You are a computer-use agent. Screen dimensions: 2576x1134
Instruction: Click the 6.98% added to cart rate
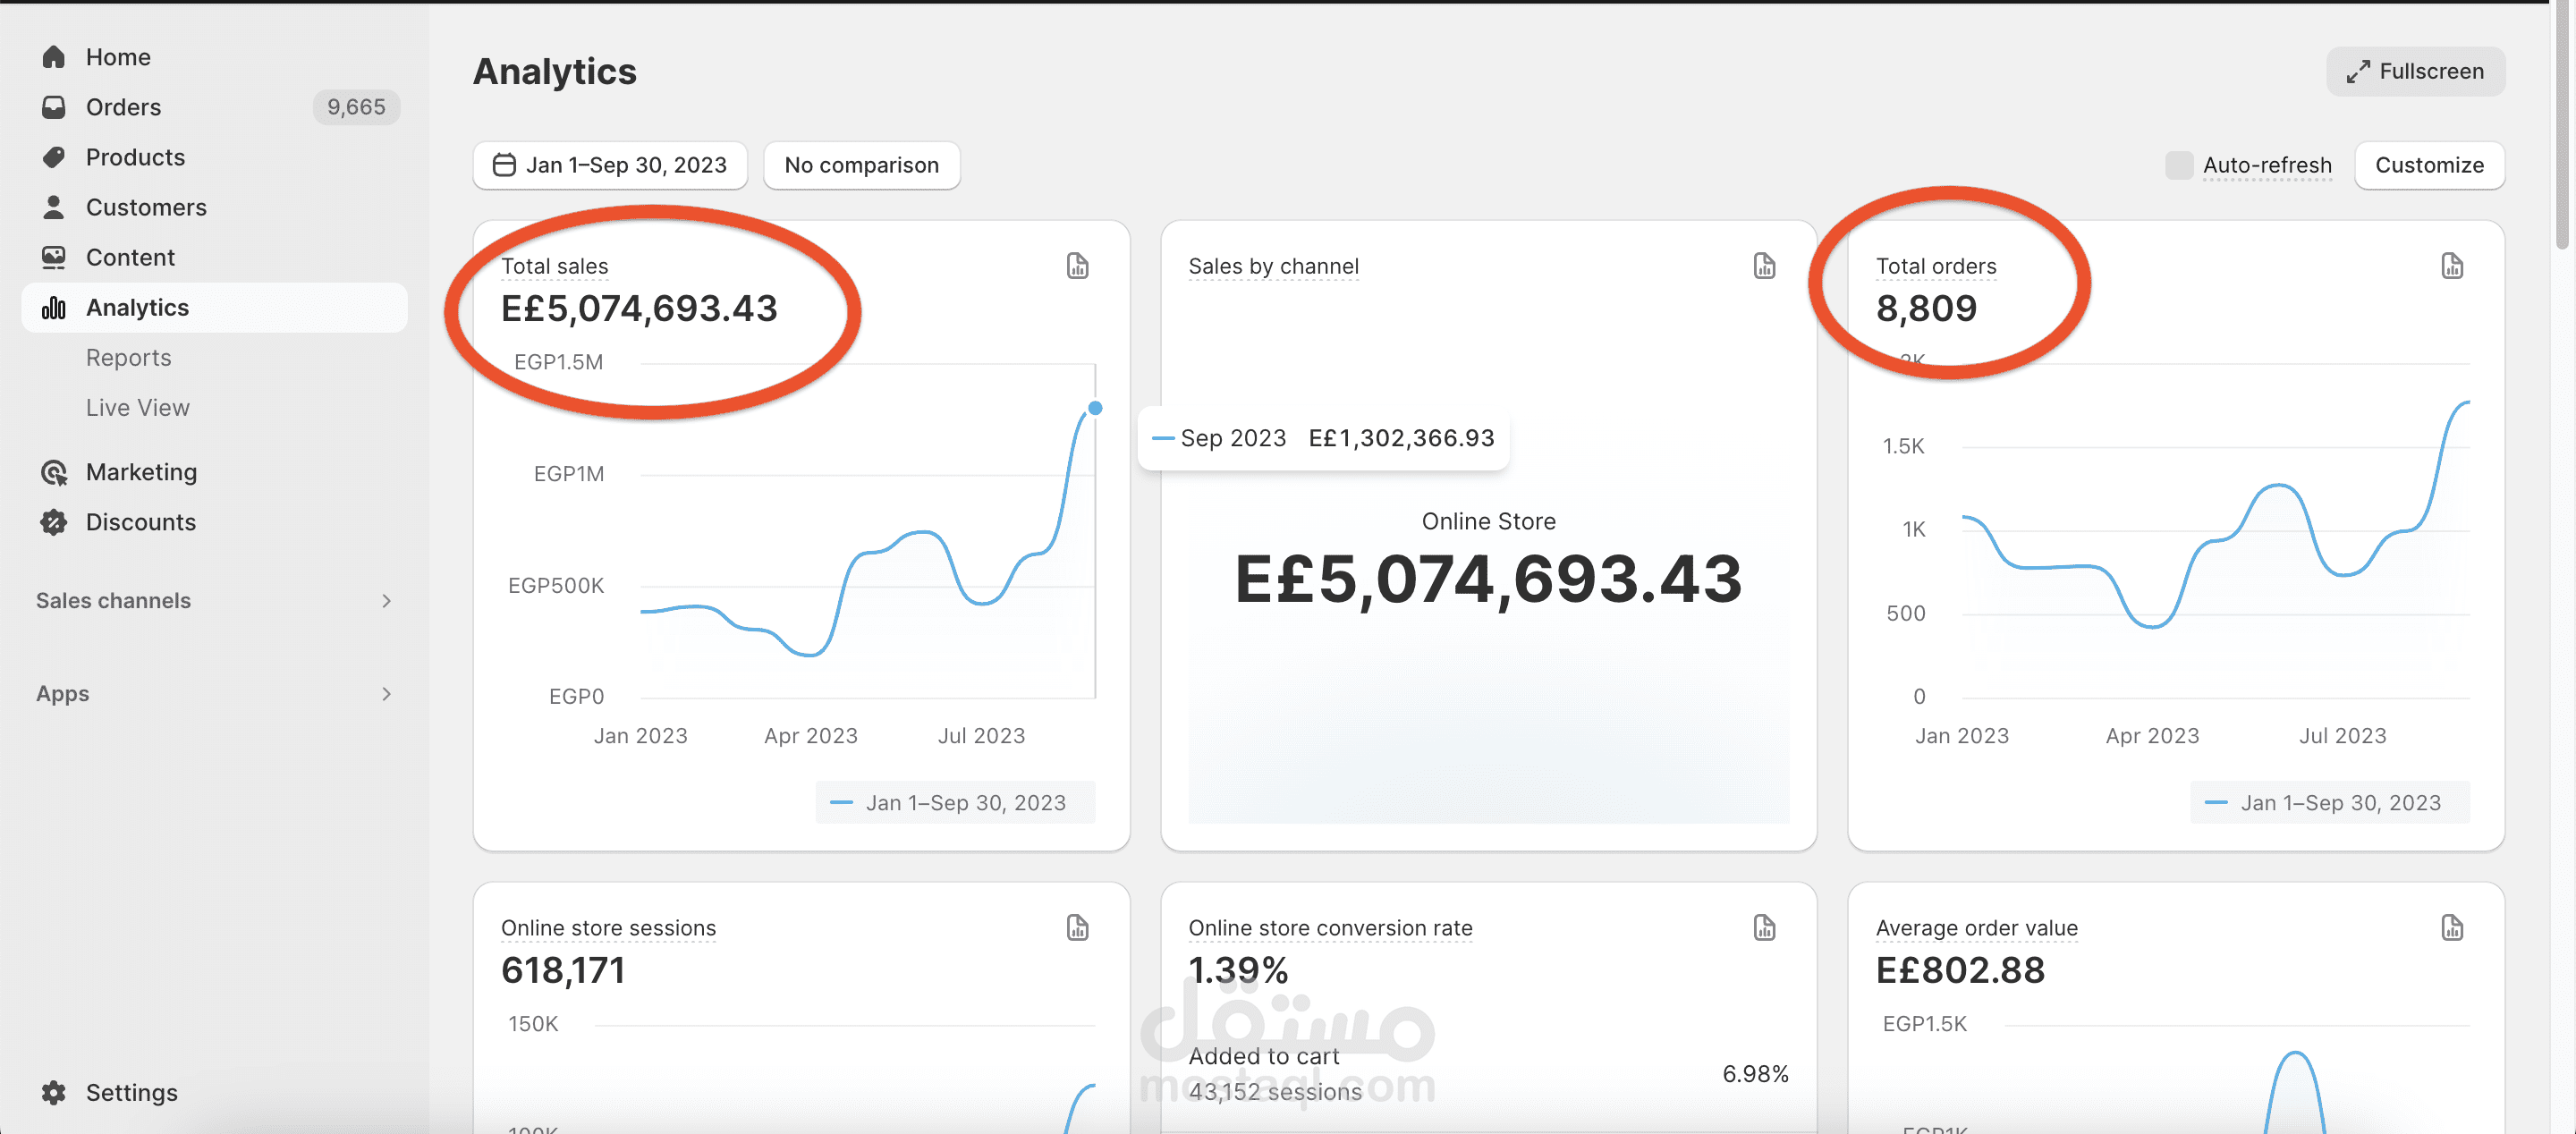click(x=1755, y=1074)
